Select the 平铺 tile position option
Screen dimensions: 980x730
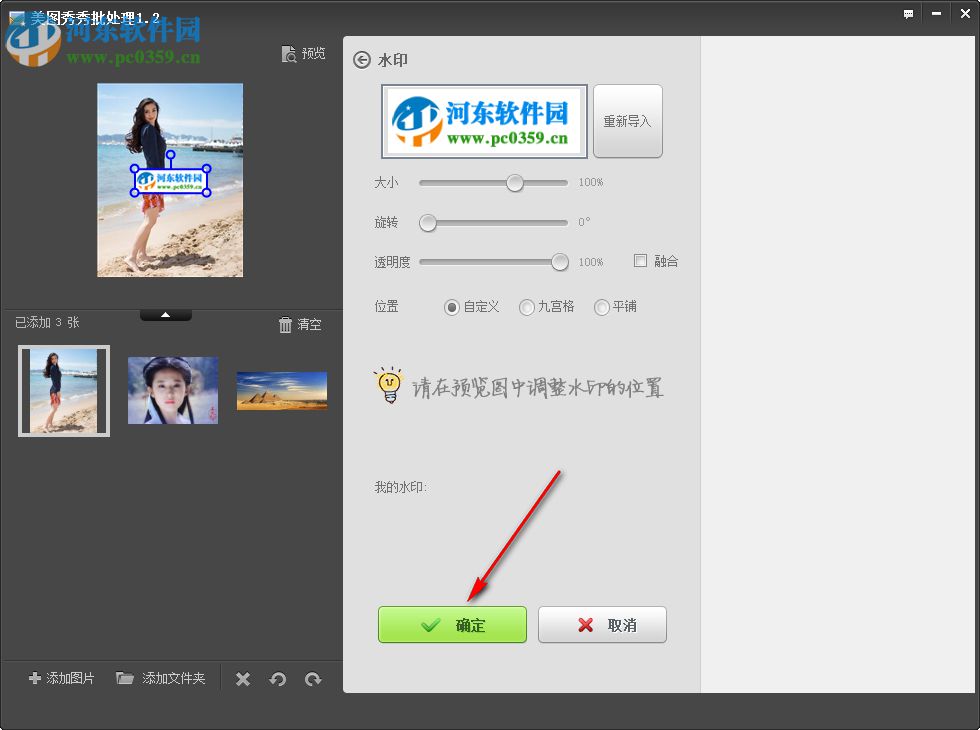(x=601, y=307)
